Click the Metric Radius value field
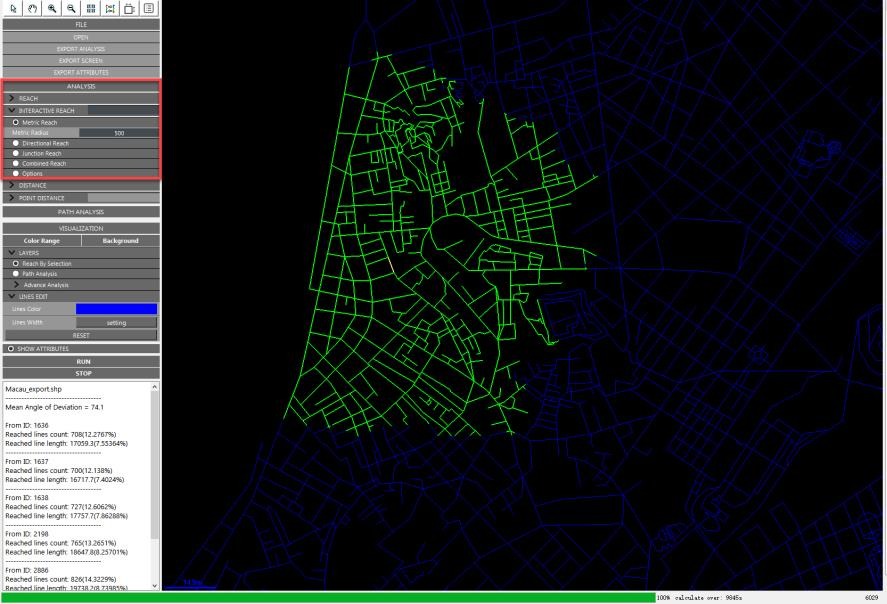Viewport: 887px width, 604px height. (119, 133)
